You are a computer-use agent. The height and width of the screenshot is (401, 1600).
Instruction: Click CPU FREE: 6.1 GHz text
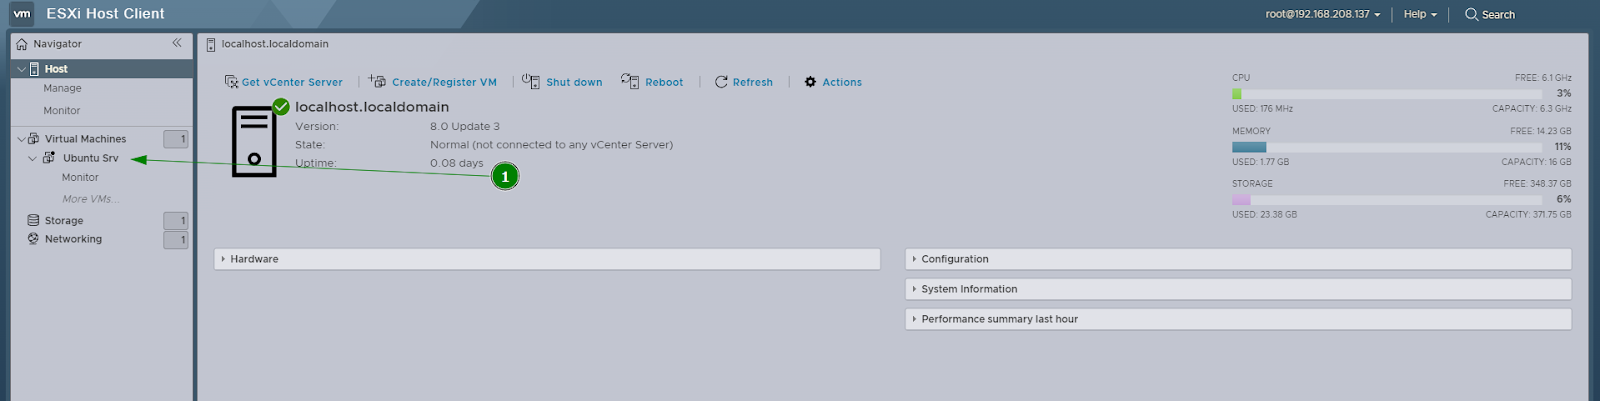pyautogui.click(x=1543, y=78)
